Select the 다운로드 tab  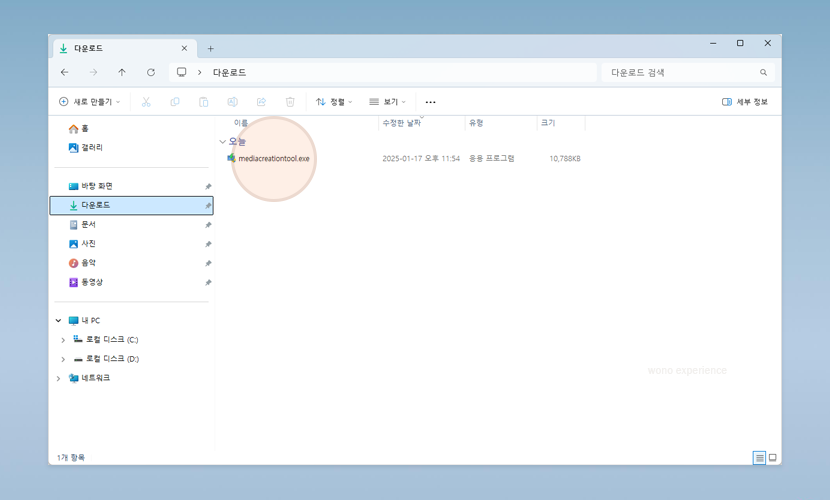(x=125, y=48)
